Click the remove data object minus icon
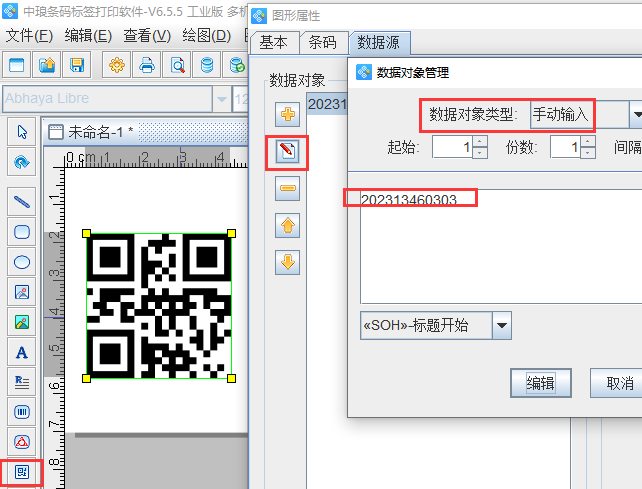Screen dimensions: 642x489 click(288, 188)
